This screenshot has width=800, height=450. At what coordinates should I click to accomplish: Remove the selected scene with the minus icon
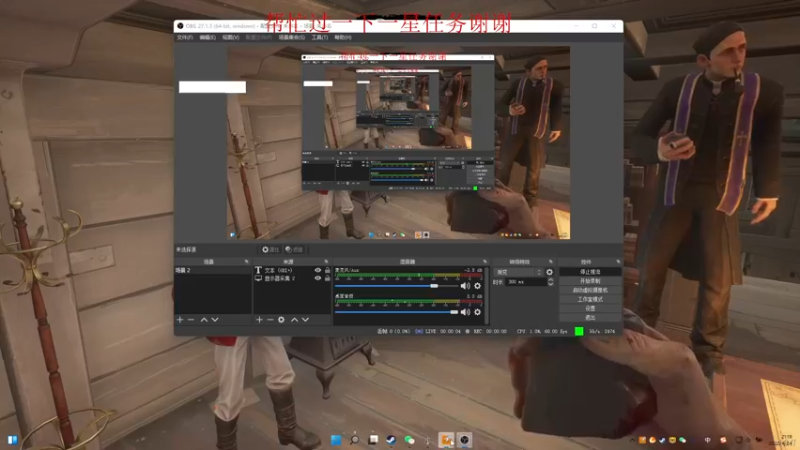[x=191, y=320]
